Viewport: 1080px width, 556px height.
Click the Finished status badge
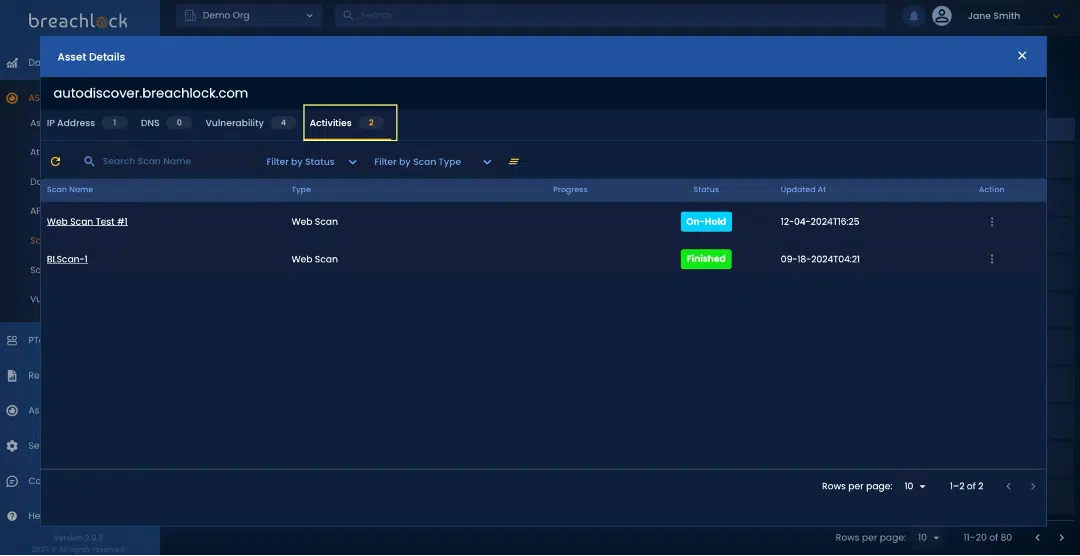(706, 259)
